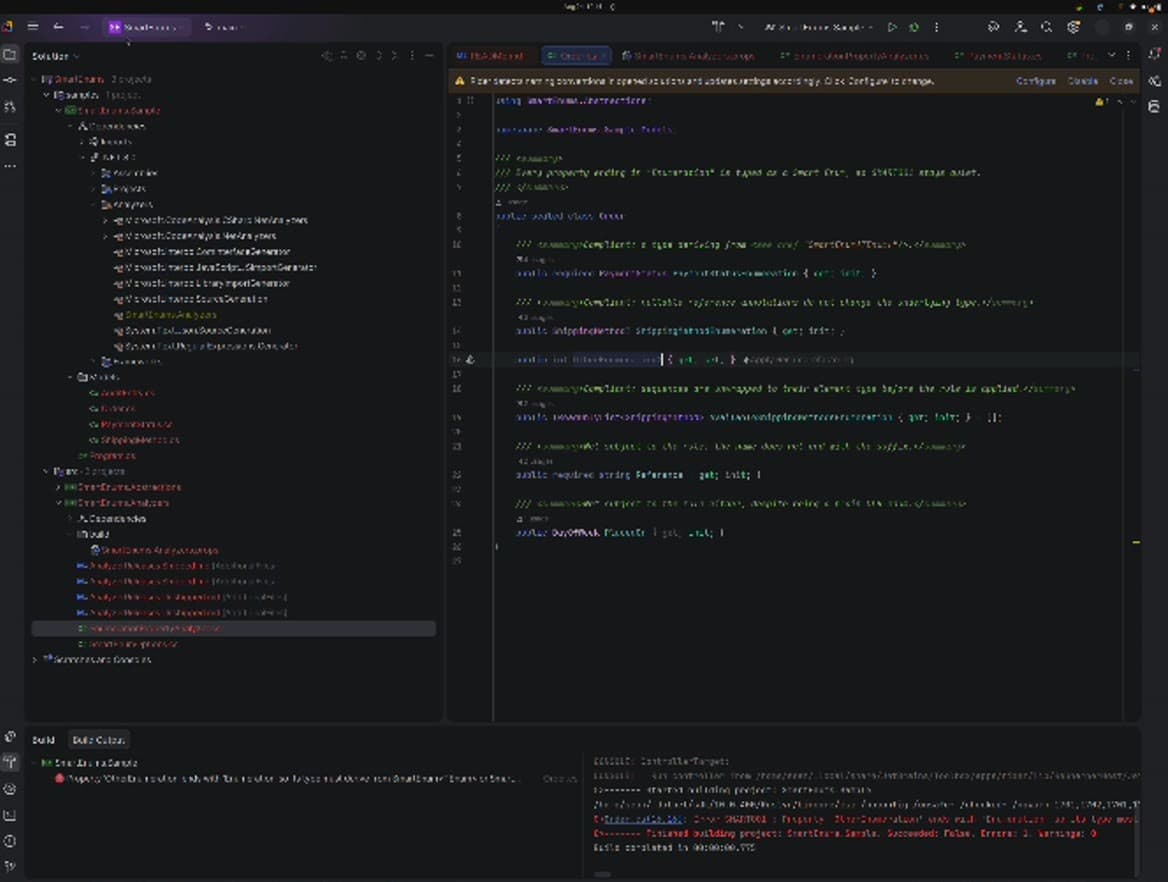Select the Build Output tab

[98, 740]
